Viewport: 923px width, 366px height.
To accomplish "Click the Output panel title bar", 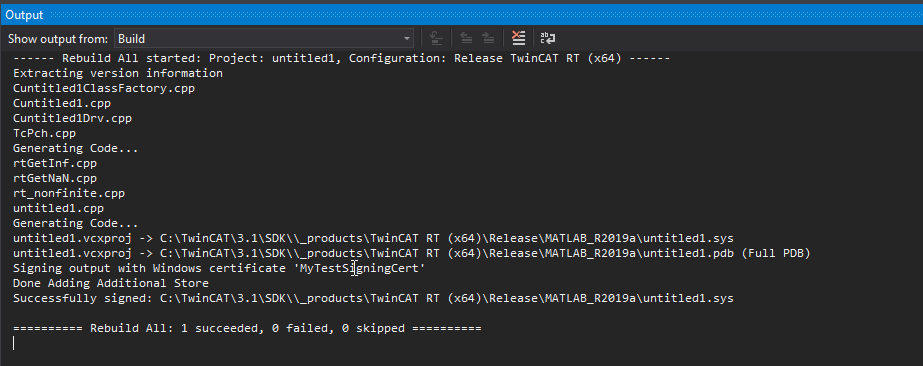I will click(x=462, y=15).
